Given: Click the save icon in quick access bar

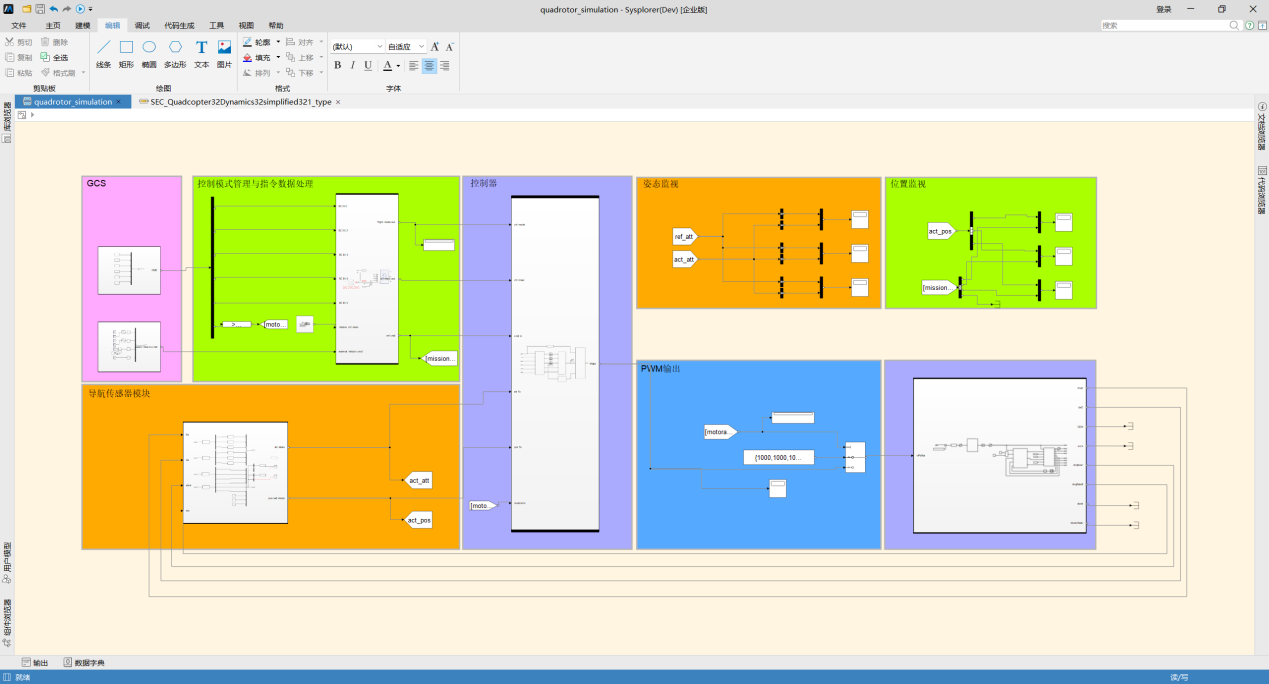Looking at the screenshot, I should click(40, 9).
